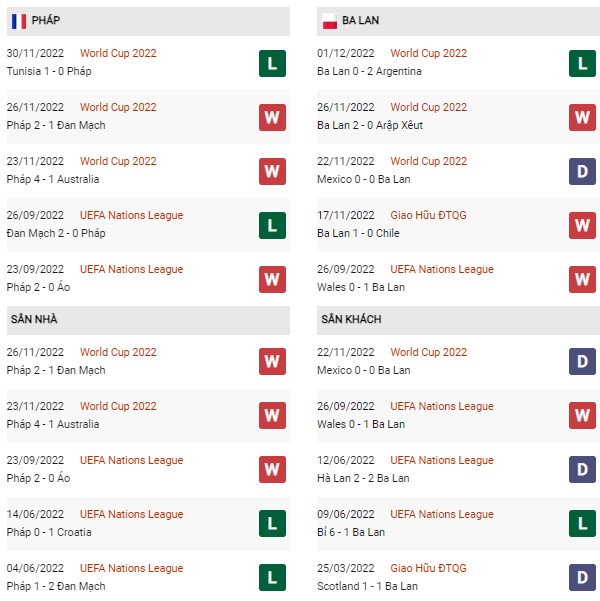
Task: Click the D badge for Mexico 0 - 0 Ba Lan under Ba Lan
Action: tap(582, 171)
